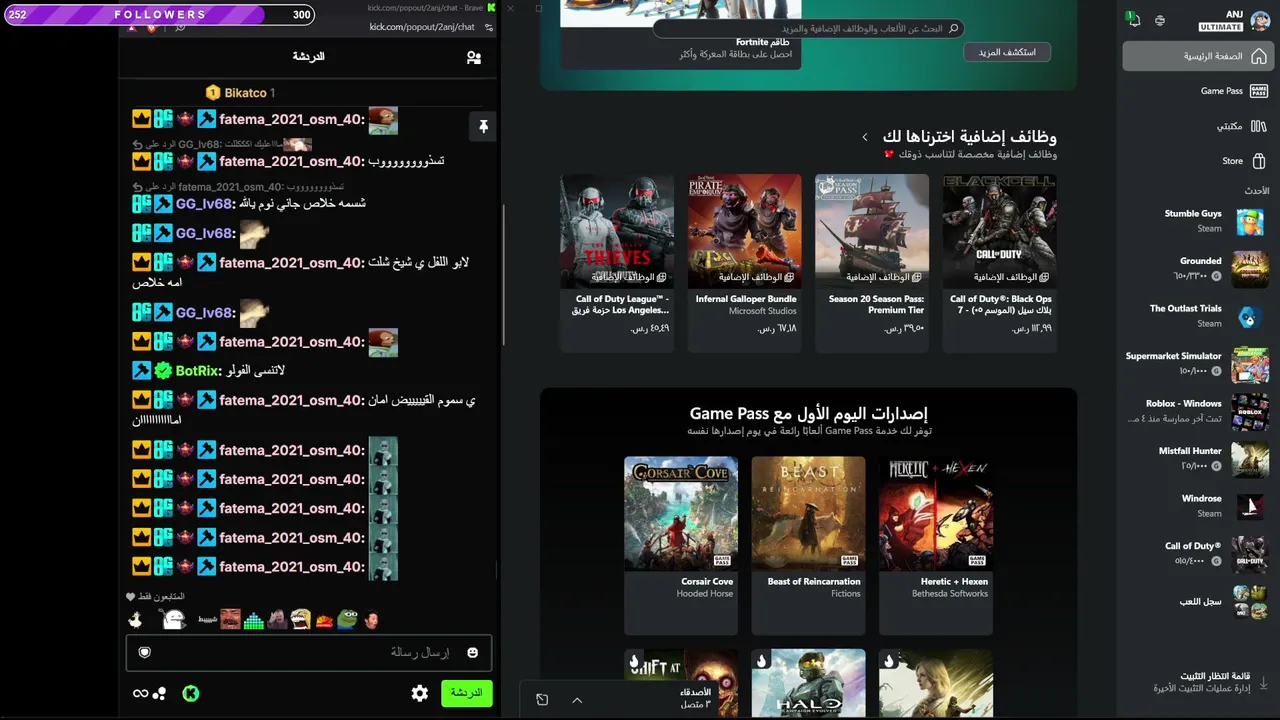This screenshot has width=1280, height=720.
Task: Open Call of Duty Black Ops 7 add-on
Action: (x=999, y=263)
